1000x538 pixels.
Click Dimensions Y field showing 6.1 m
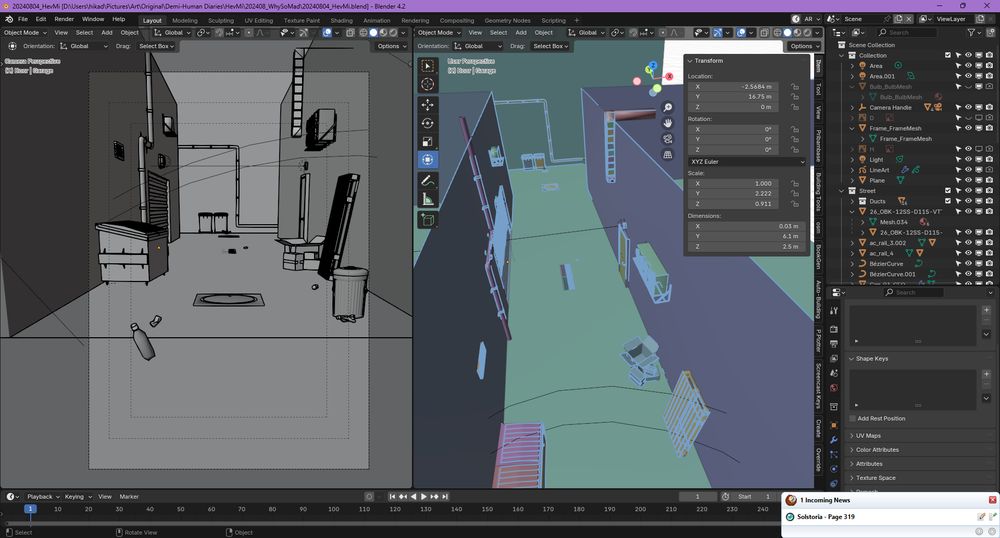[747, 236]
